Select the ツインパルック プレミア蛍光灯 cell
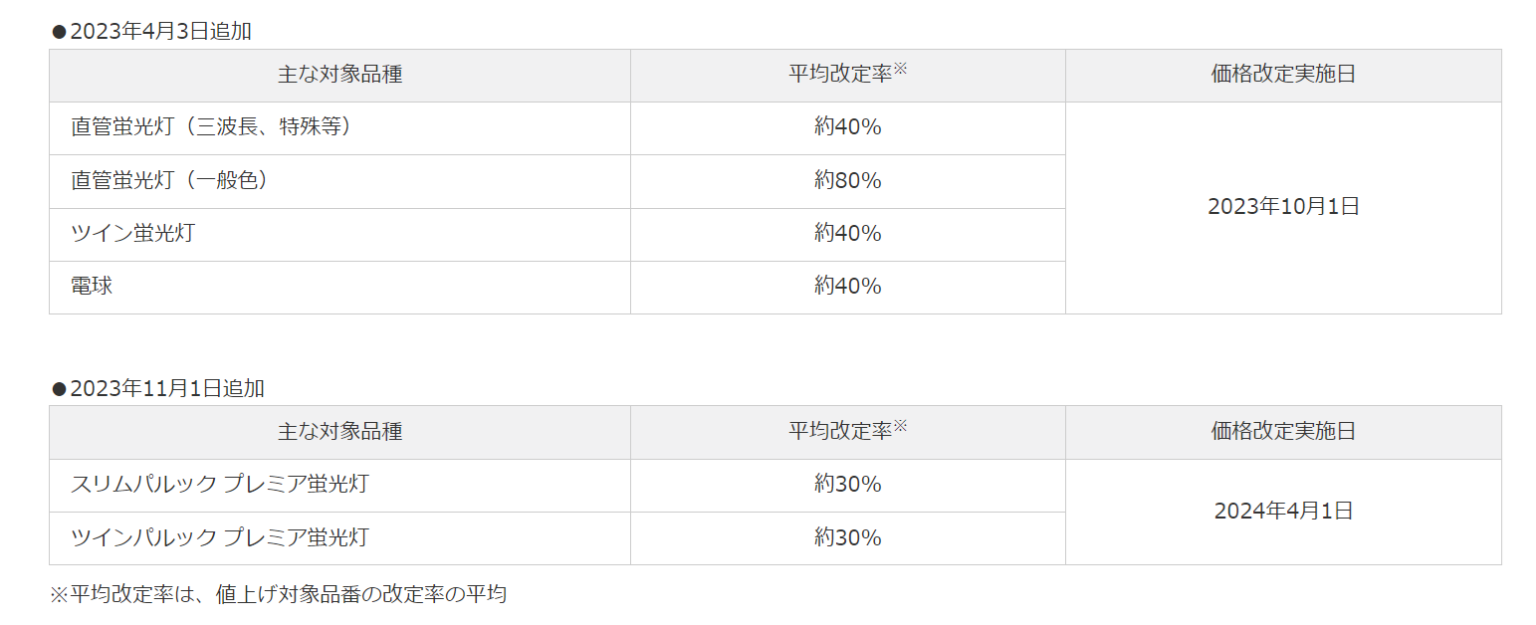This screenshot has height=625, width=1536. 220,538
